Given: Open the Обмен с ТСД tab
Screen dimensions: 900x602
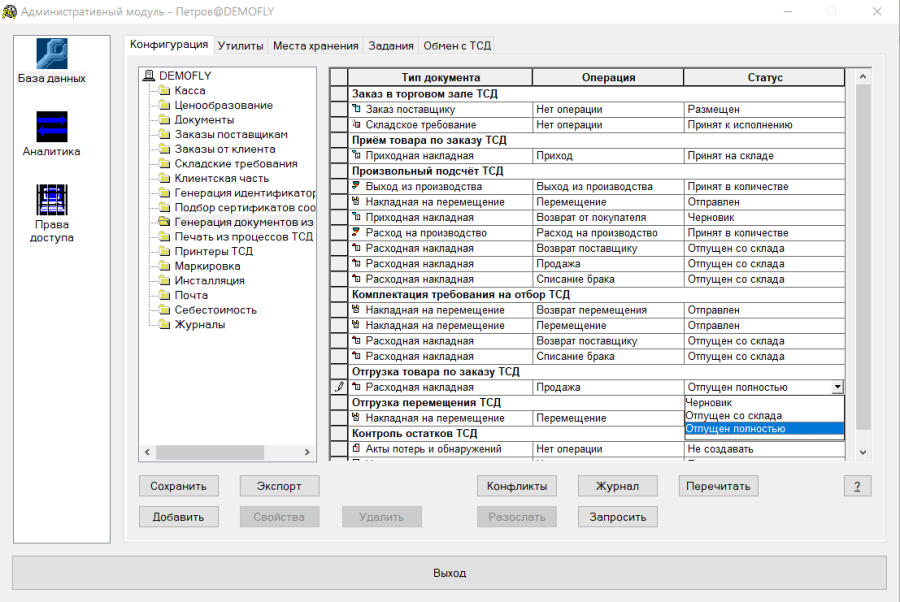Looking at the screenshot, I should (x=456, y=46).
